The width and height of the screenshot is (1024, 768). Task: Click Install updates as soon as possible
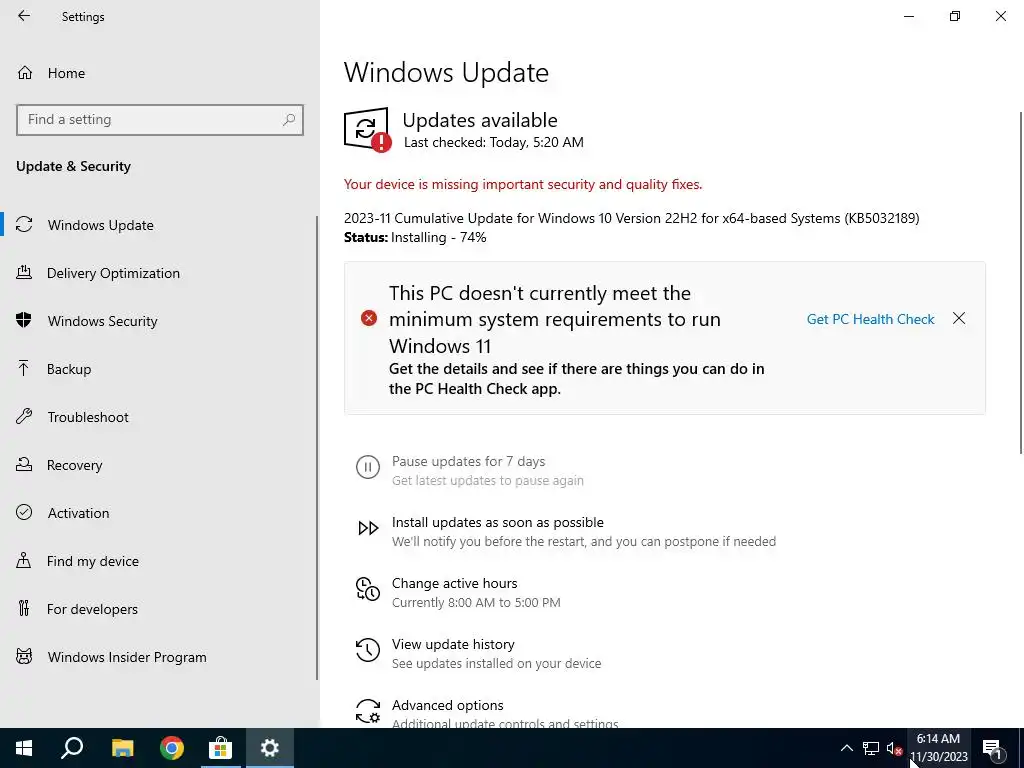click(x=498, y=522)
